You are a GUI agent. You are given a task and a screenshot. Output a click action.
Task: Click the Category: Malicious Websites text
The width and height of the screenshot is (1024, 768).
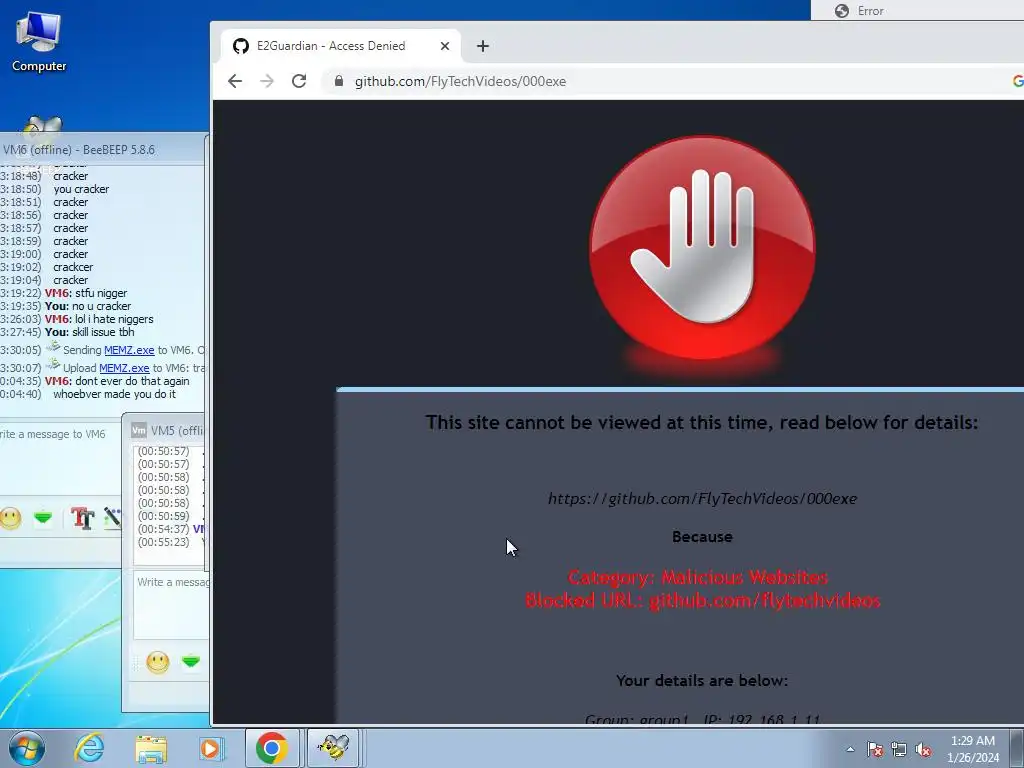click(x=698, y=577)
